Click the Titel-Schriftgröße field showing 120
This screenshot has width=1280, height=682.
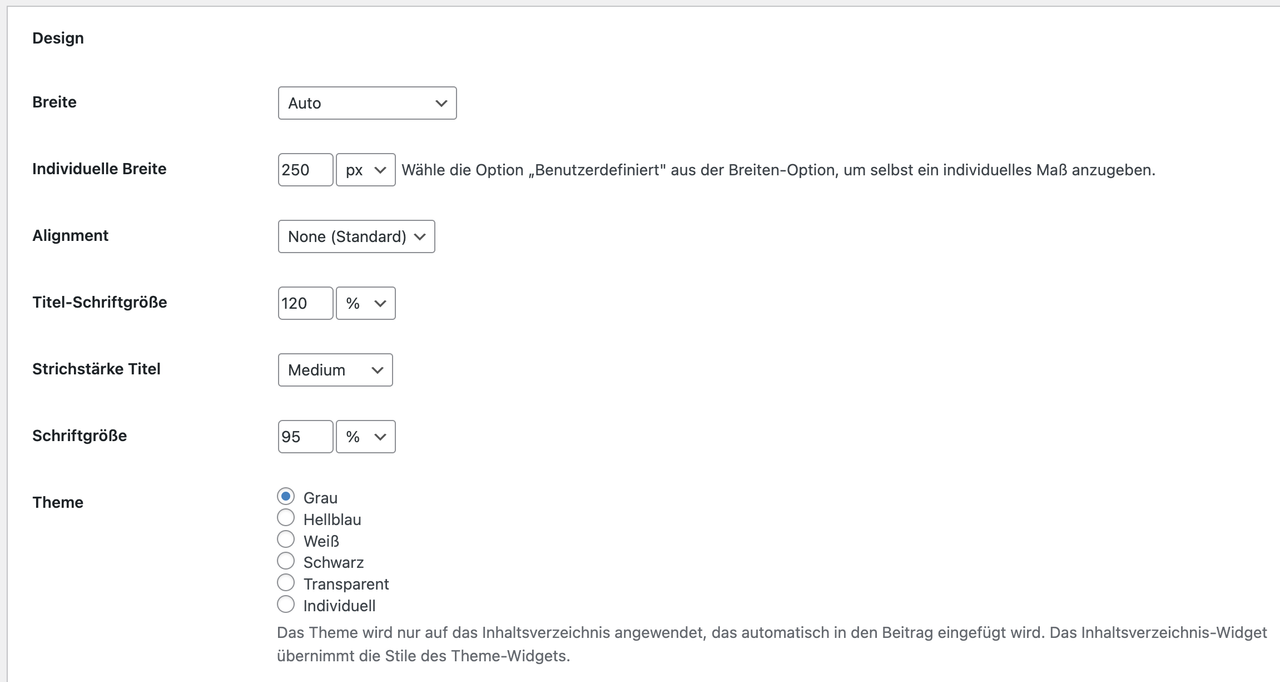pos(305,303)
